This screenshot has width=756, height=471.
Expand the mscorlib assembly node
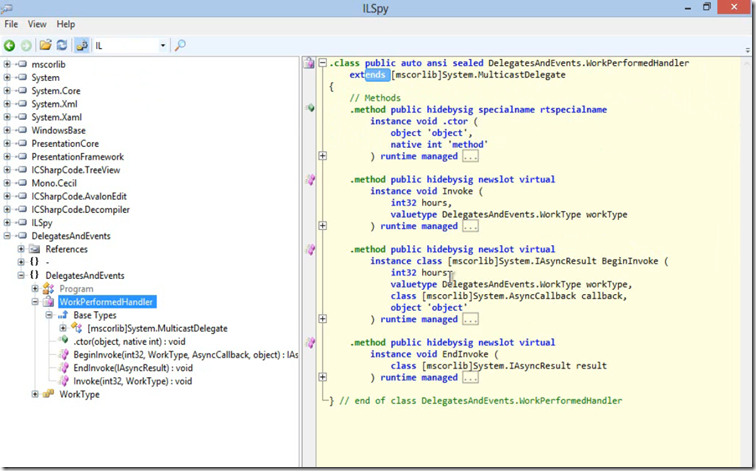(x=7, y=64)
